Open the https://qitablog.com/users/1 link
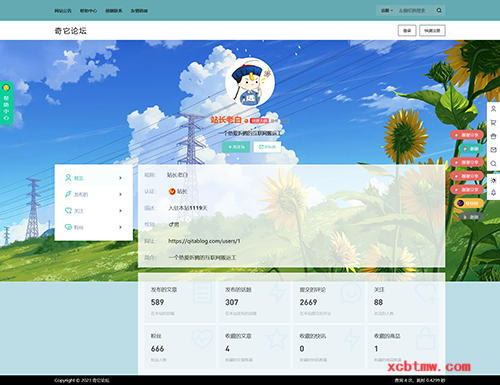The height and width of the screenshot is (385, 500). pyautogui.click(x=204, y=241)
